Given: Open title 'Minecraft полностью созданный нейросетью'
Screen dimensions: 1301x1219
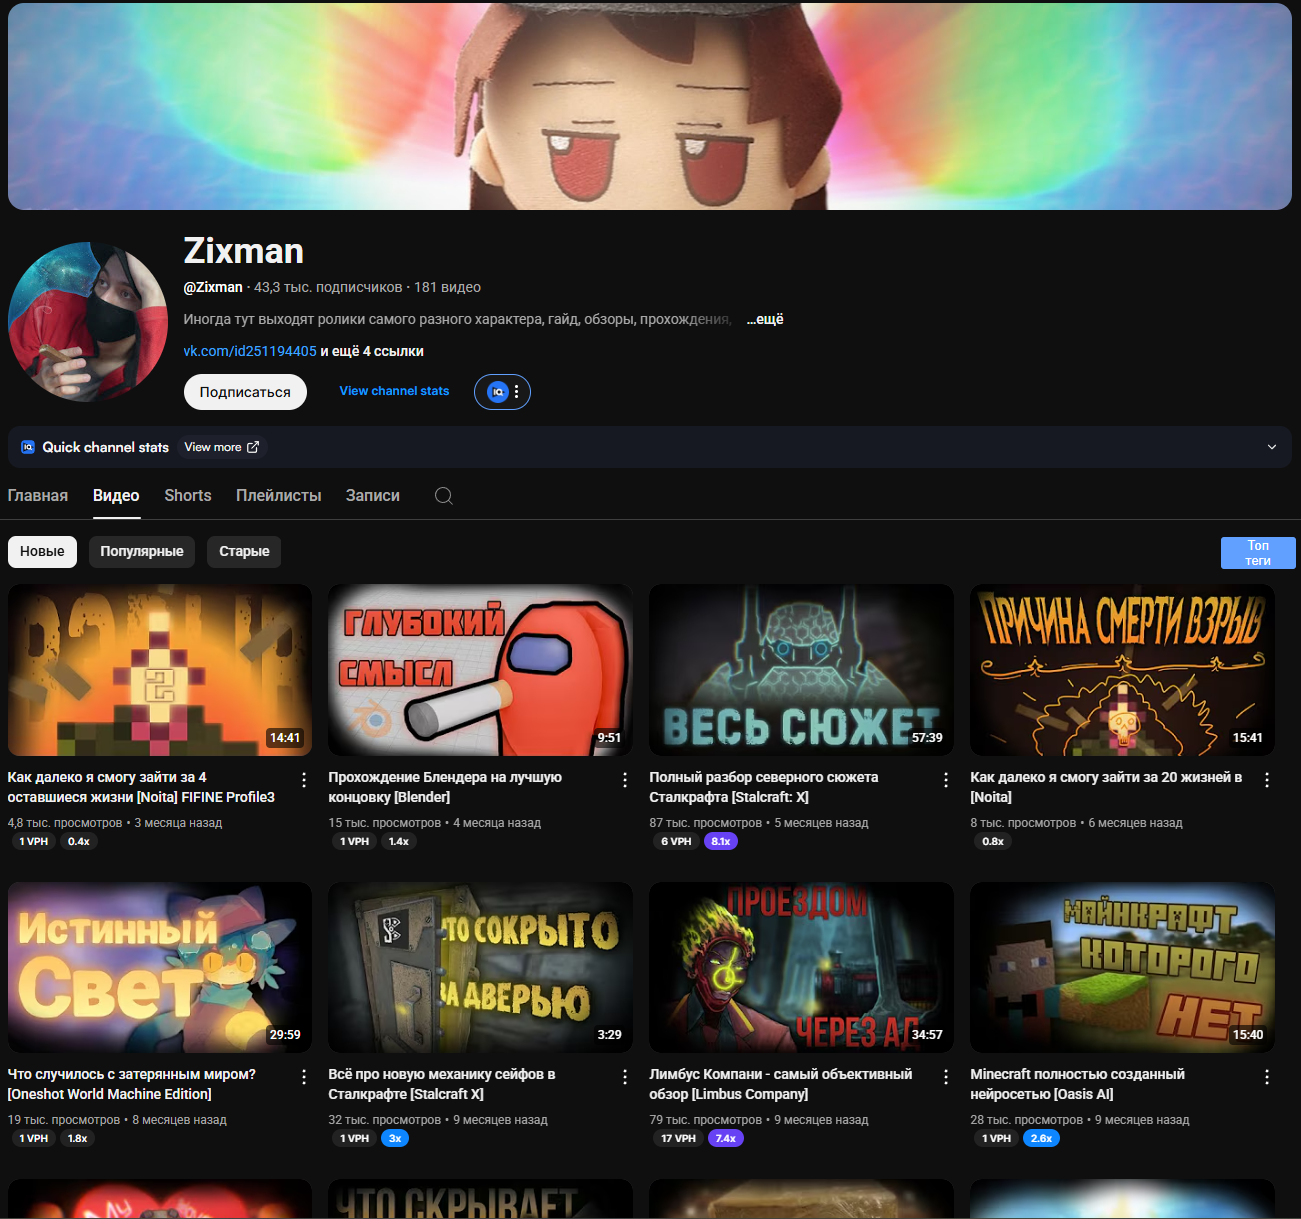Looking at the screenshot, I should pyautogui.click(x=1078, y=1084).
